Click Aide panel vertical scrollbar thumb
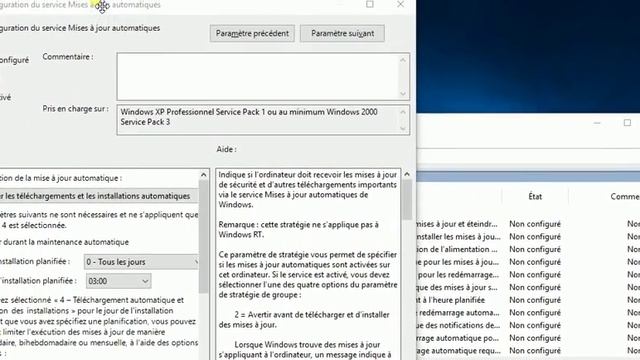 [x=407, y=200]
